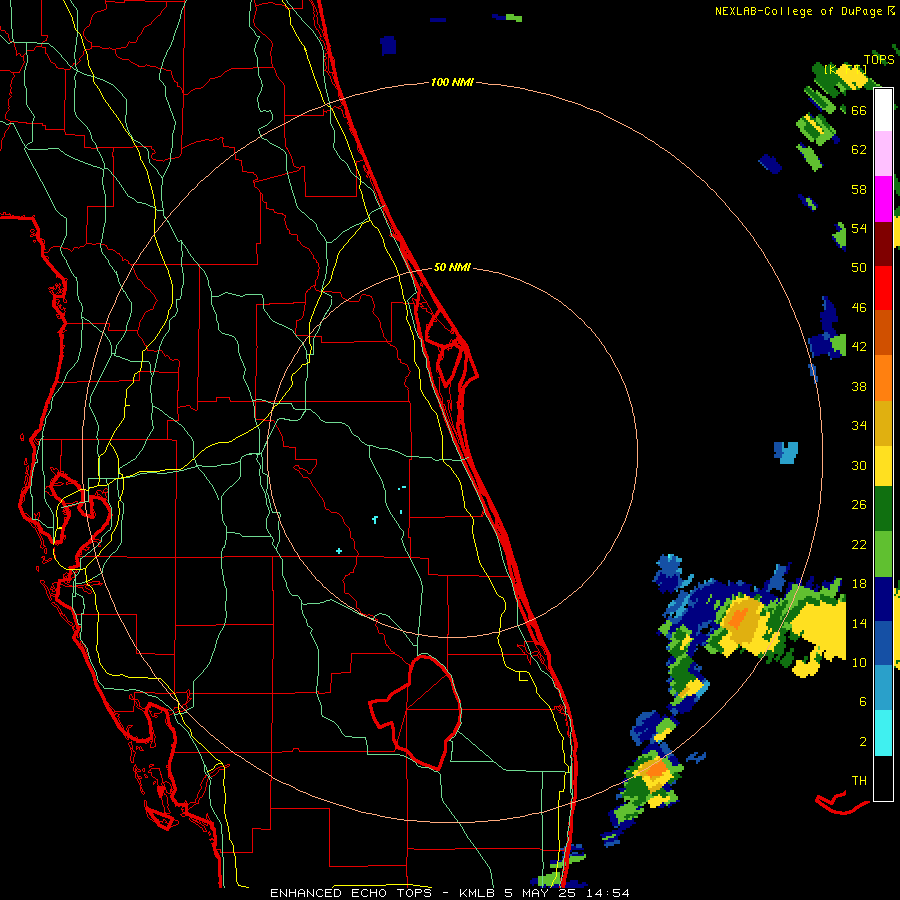Click legend value 54
Screen dimensions: 900x900
point(859,228)
